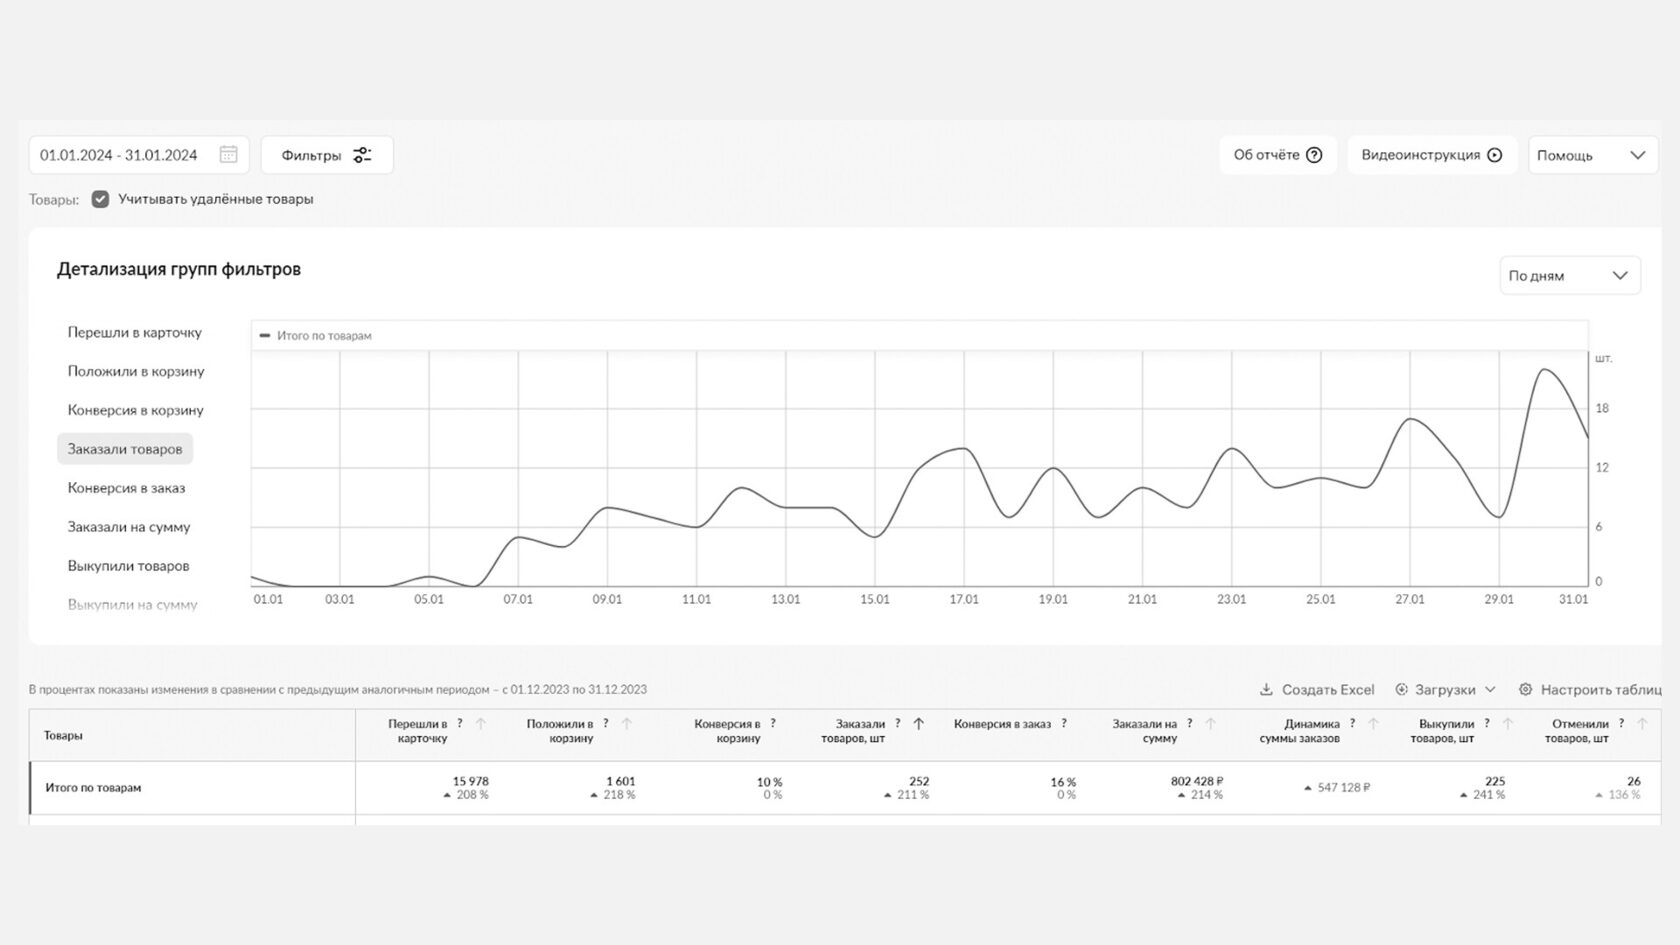Open the По дням period dropdown
This screenshot has height=945, width=1680.
pyautogui.click(x=1569, y=276)
